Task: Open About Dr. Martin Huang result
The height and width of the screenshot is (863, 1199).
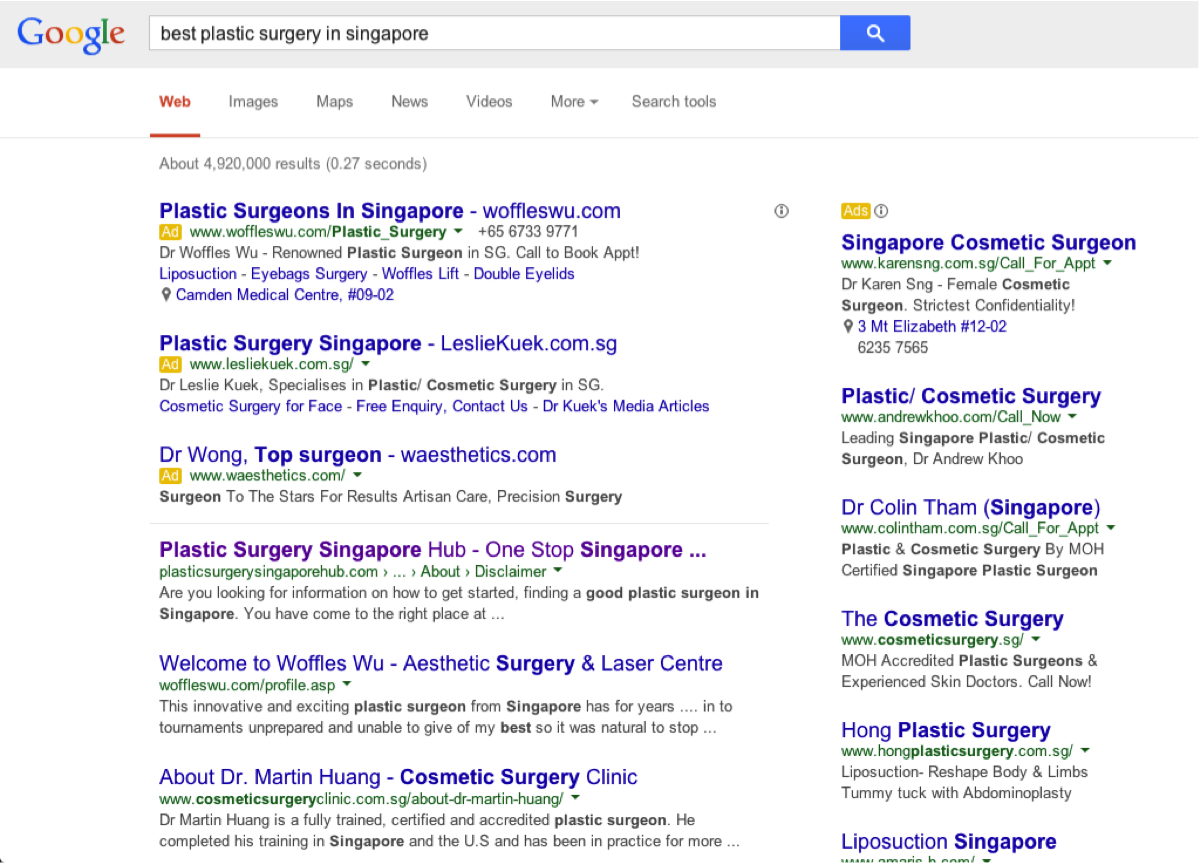Action: click(x=398, y=777)
